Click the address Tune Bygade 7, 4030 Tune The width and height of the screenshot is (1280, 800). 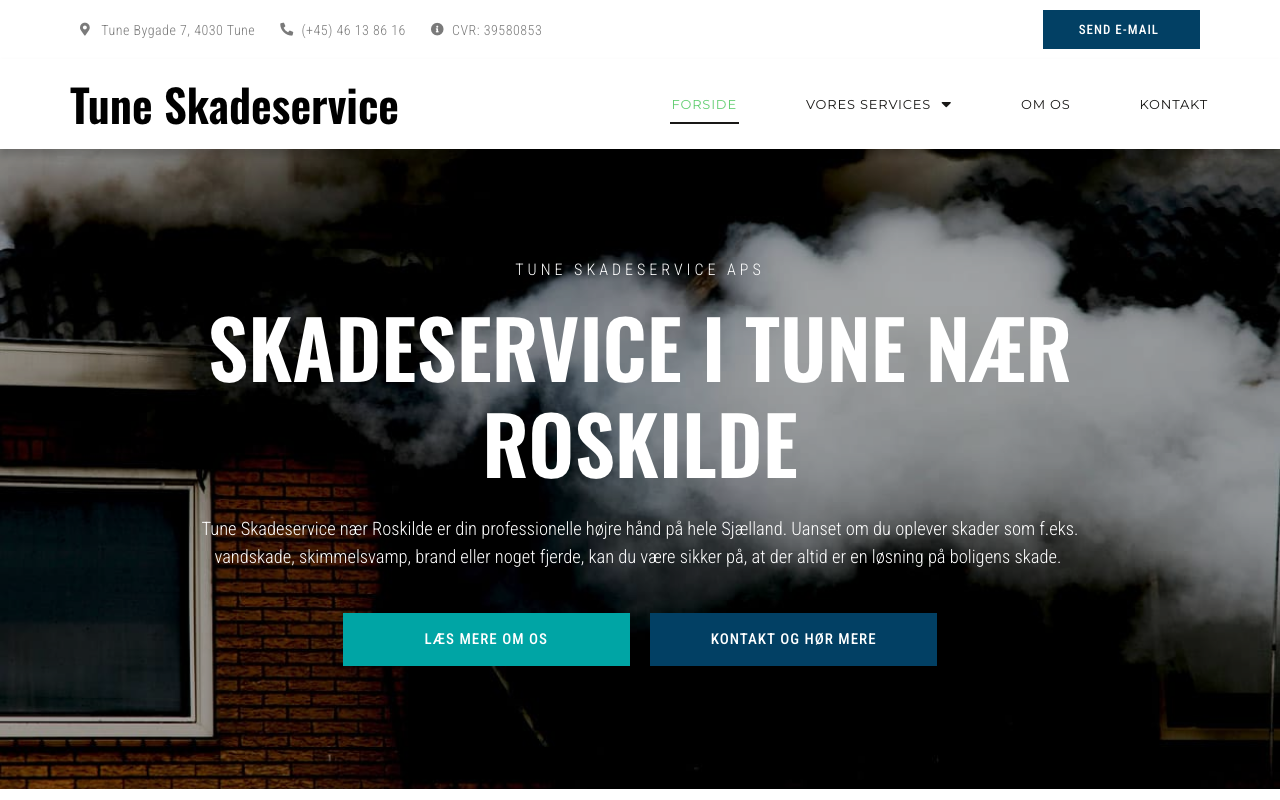point(178,30)
